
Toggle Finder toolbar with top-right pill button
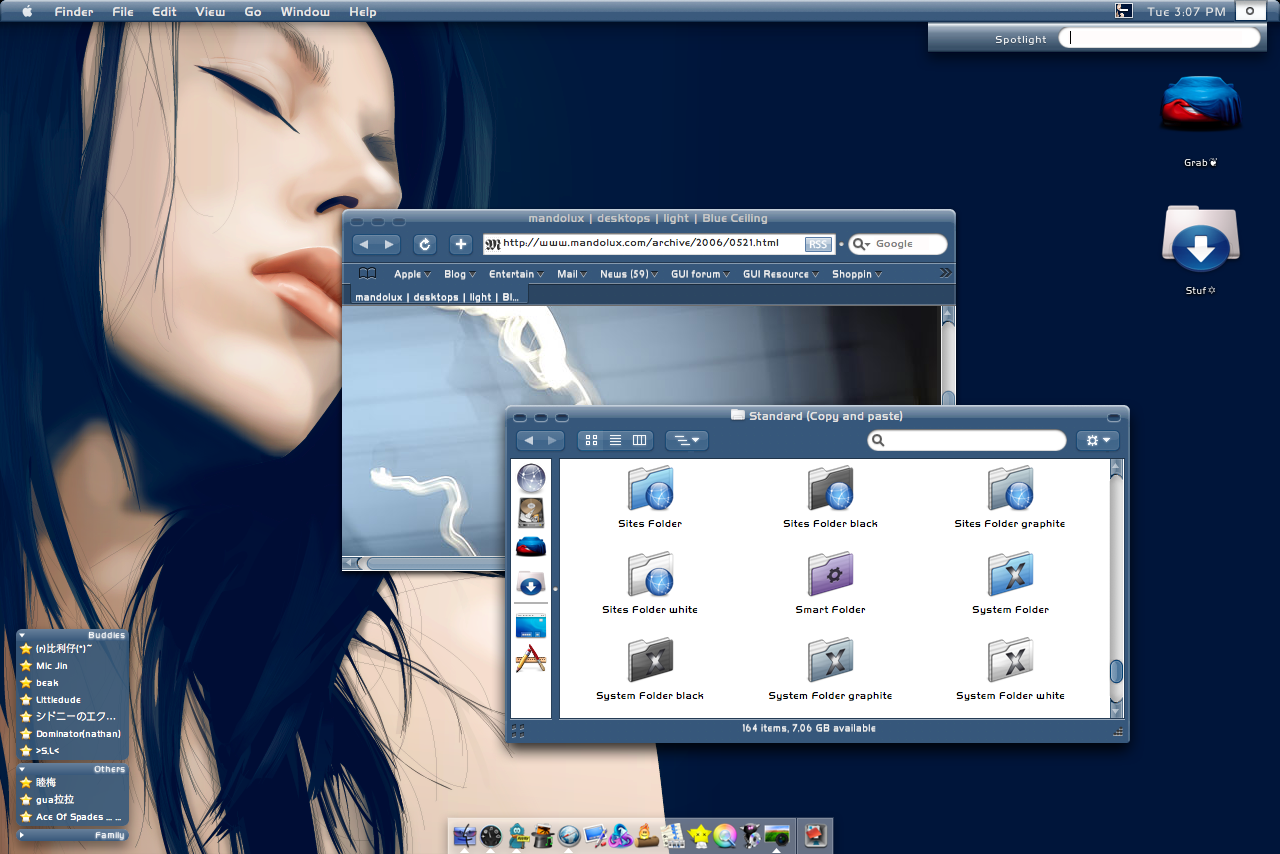(1114, 417)
